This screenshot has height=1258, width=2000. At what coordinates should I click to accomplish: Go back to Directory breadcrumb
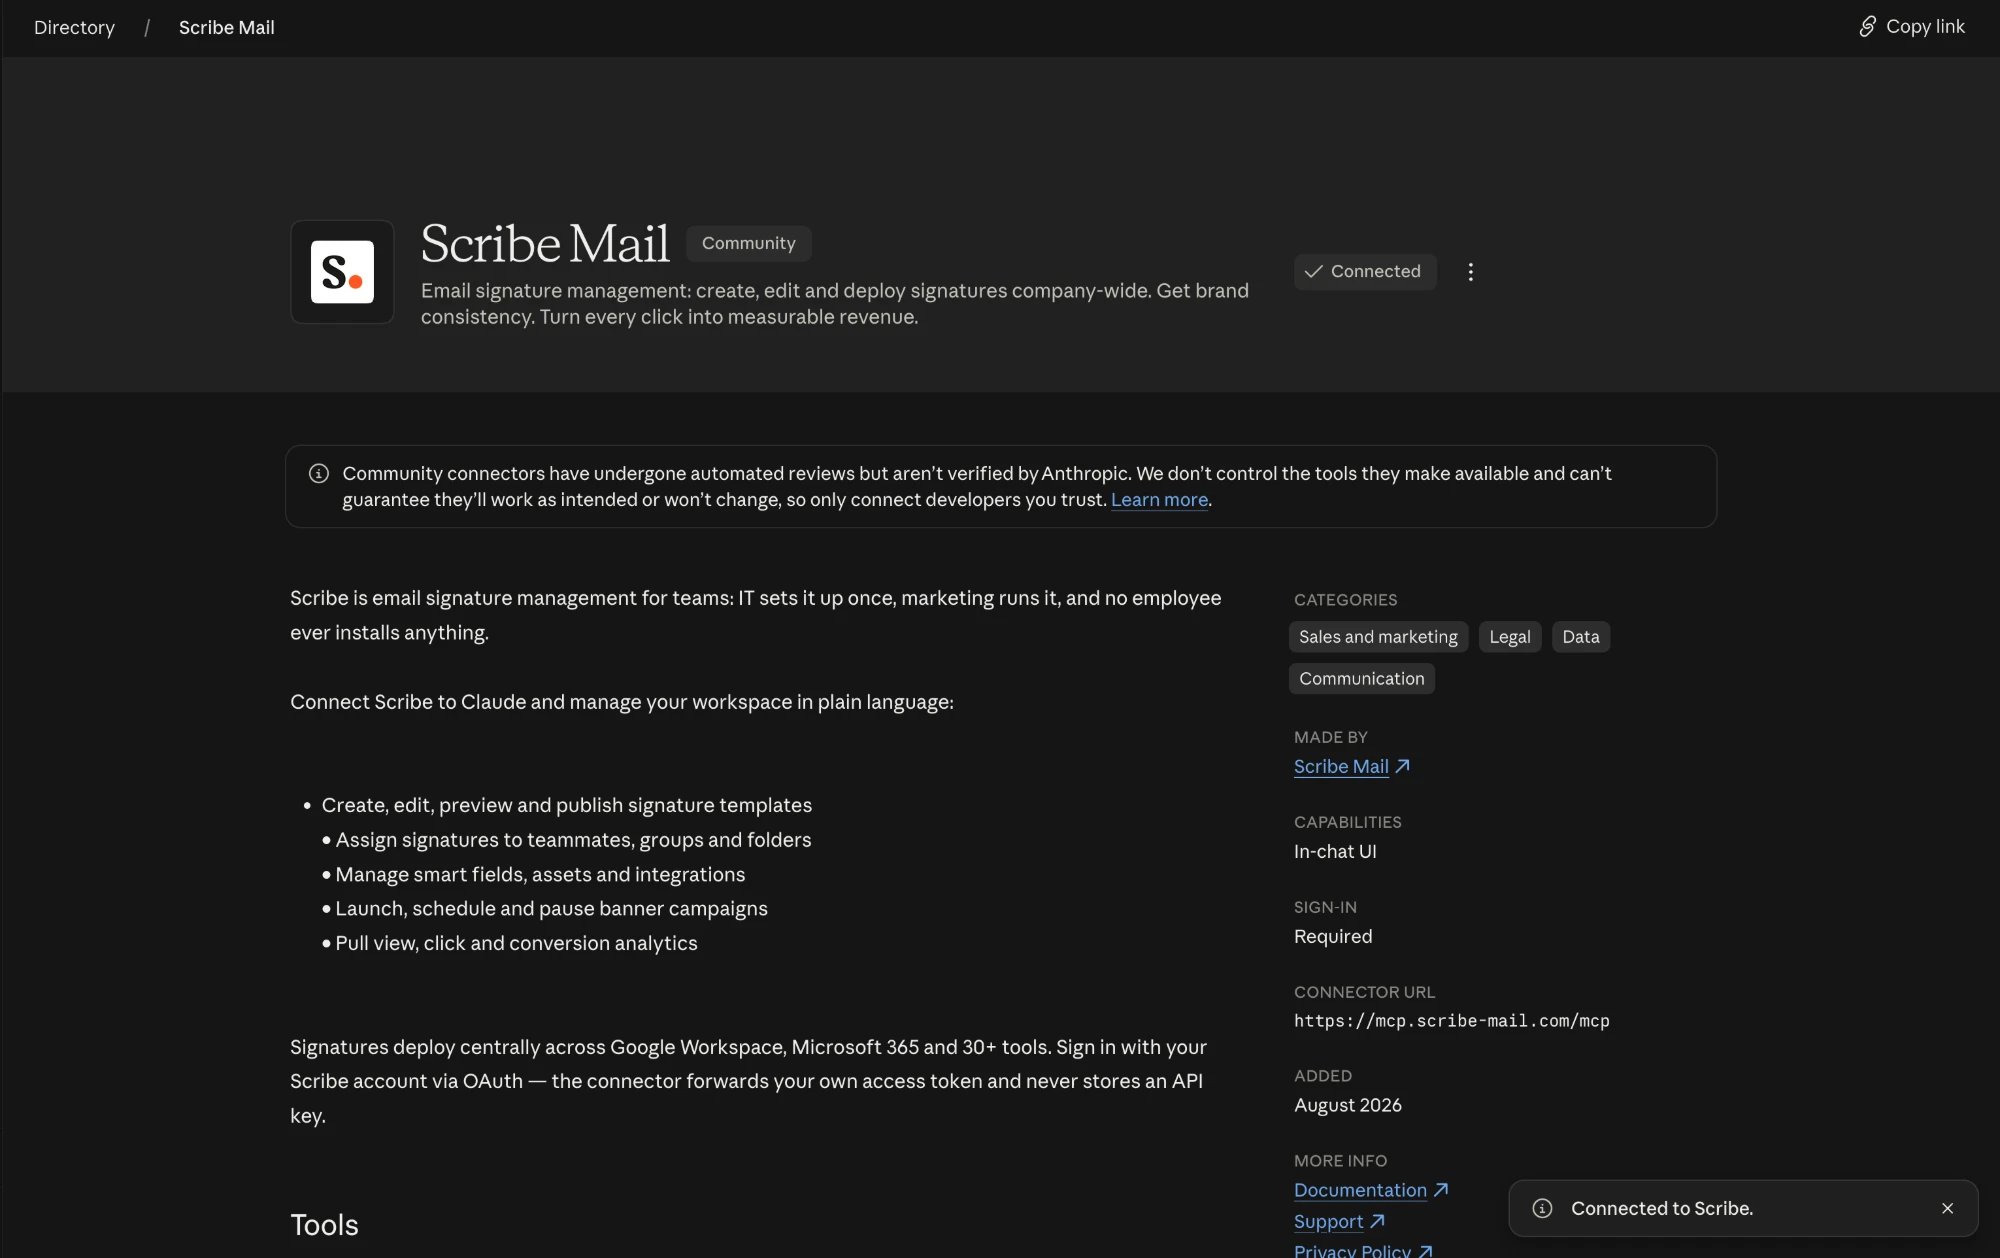pyautogui.click(x=74, y=27)
